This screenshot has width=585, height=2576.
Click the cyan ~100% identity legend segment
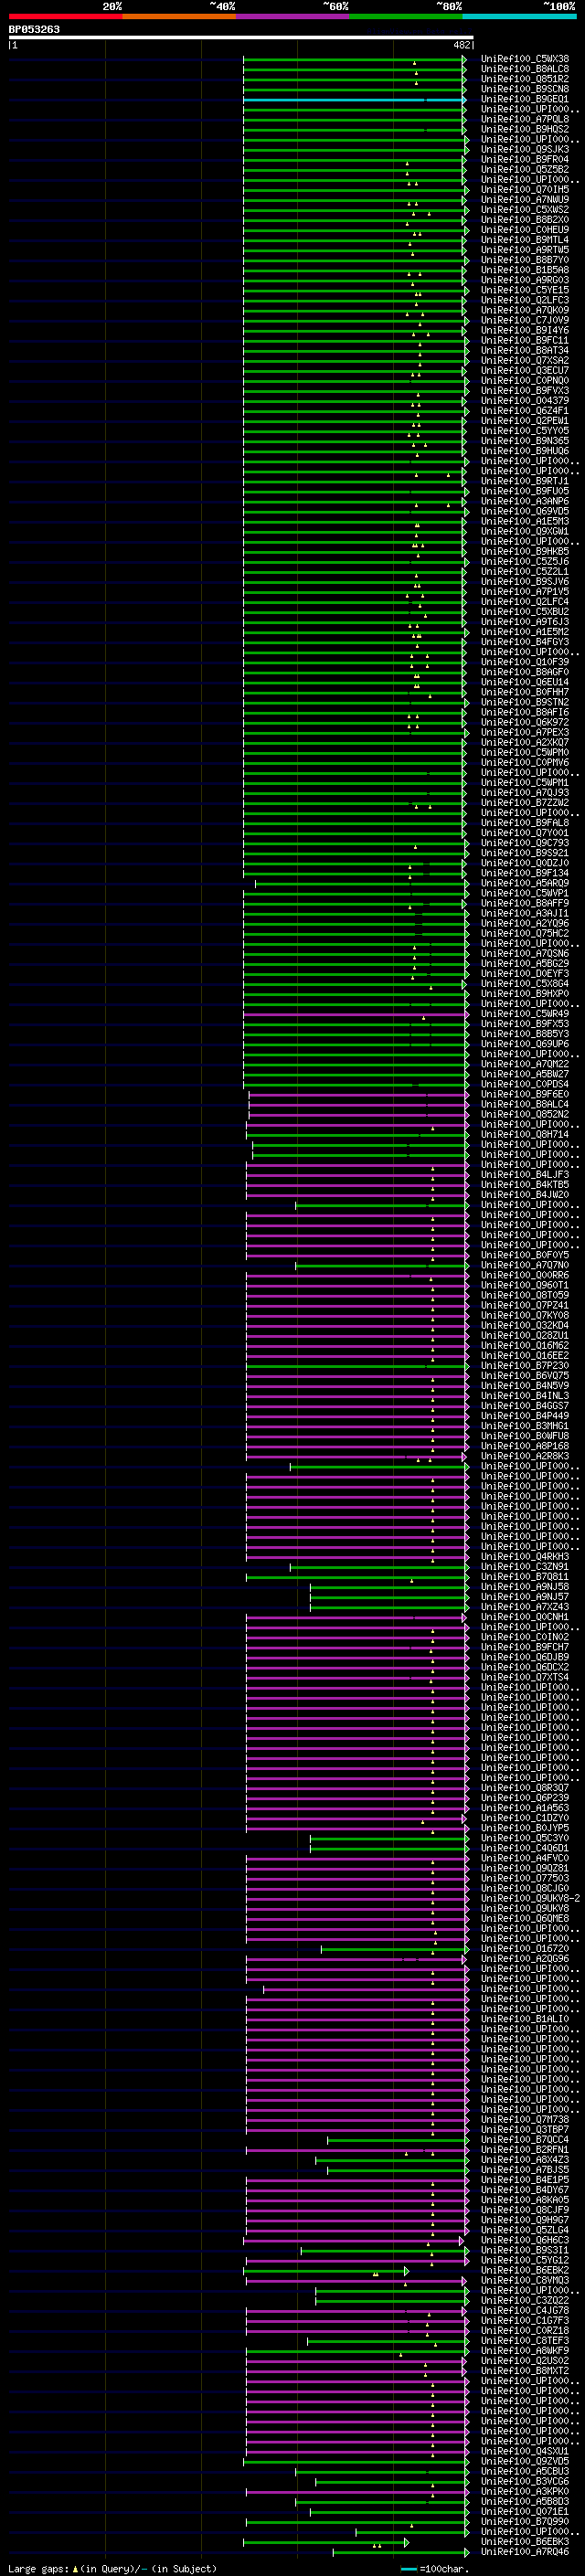coord(519,16)
